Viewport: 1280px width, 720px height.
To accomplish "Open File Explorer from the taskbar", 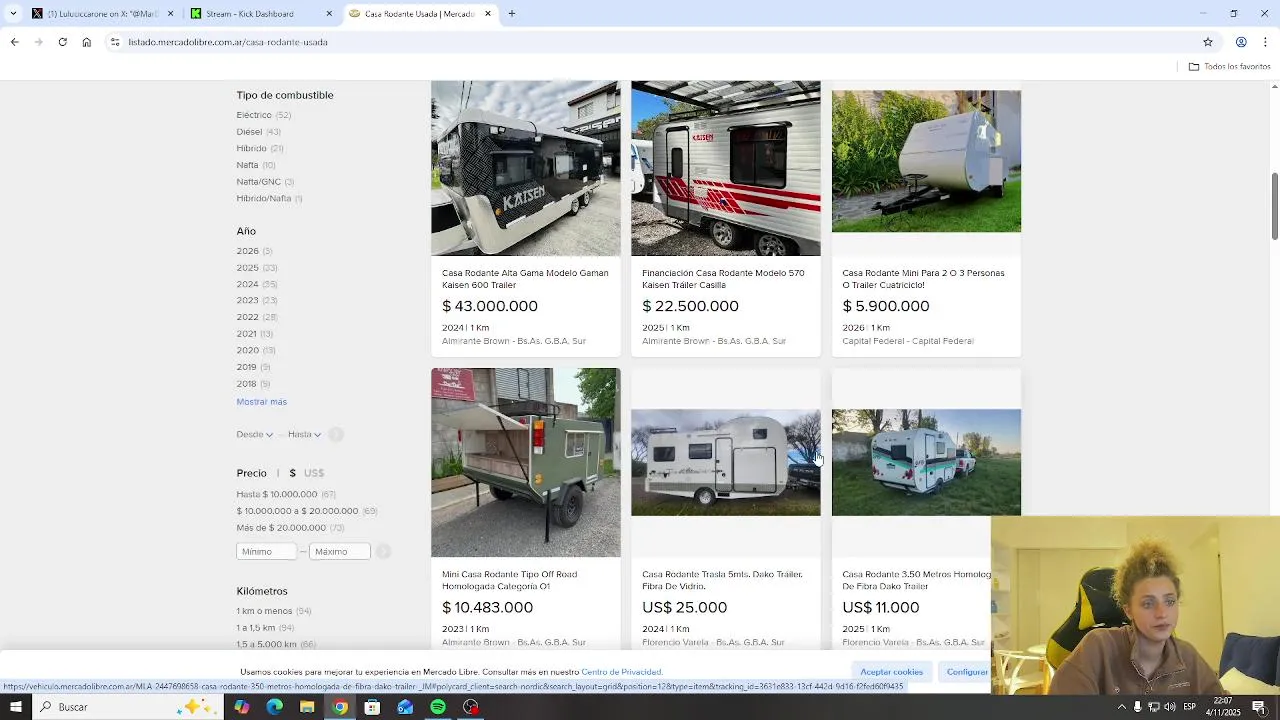I will click(307, 707).
